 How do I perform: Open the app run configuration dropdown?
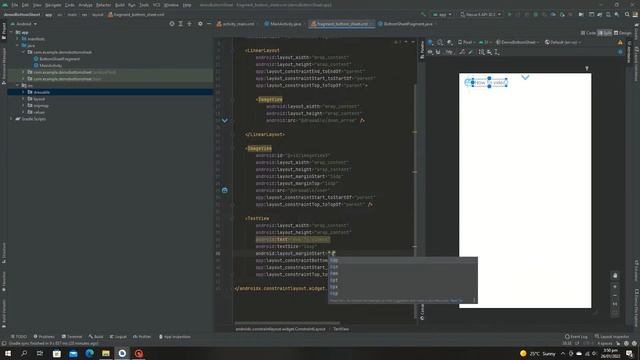click(x=442, y=14)
